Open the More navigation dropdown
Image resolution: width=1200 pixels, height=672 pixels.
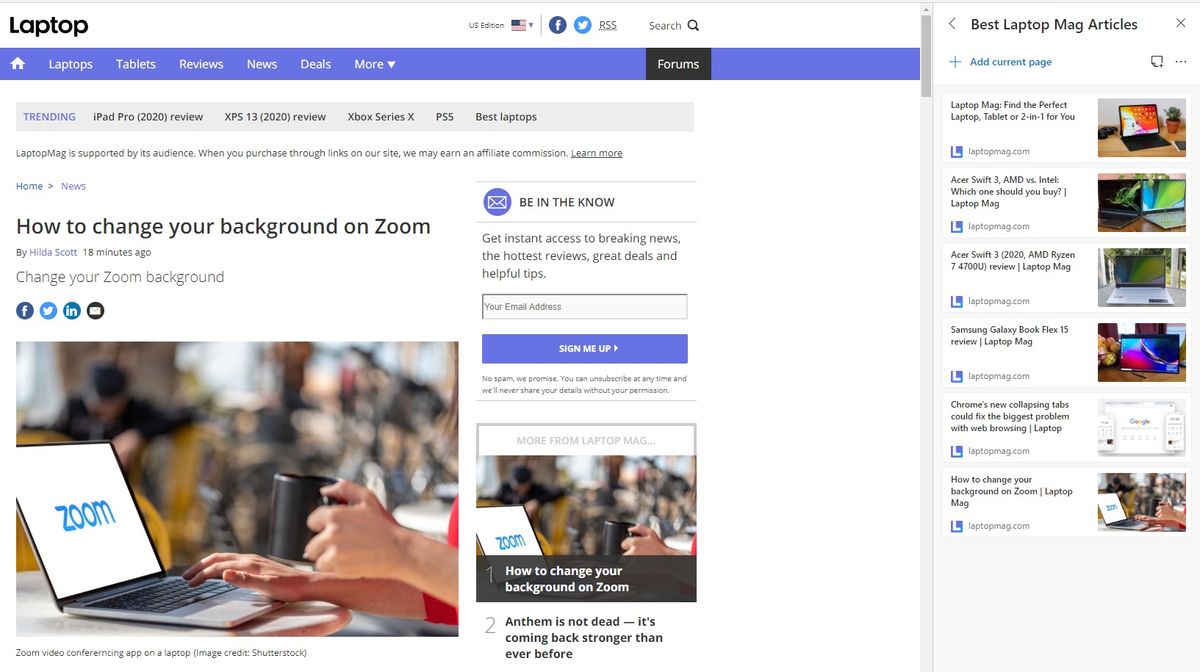374,63
